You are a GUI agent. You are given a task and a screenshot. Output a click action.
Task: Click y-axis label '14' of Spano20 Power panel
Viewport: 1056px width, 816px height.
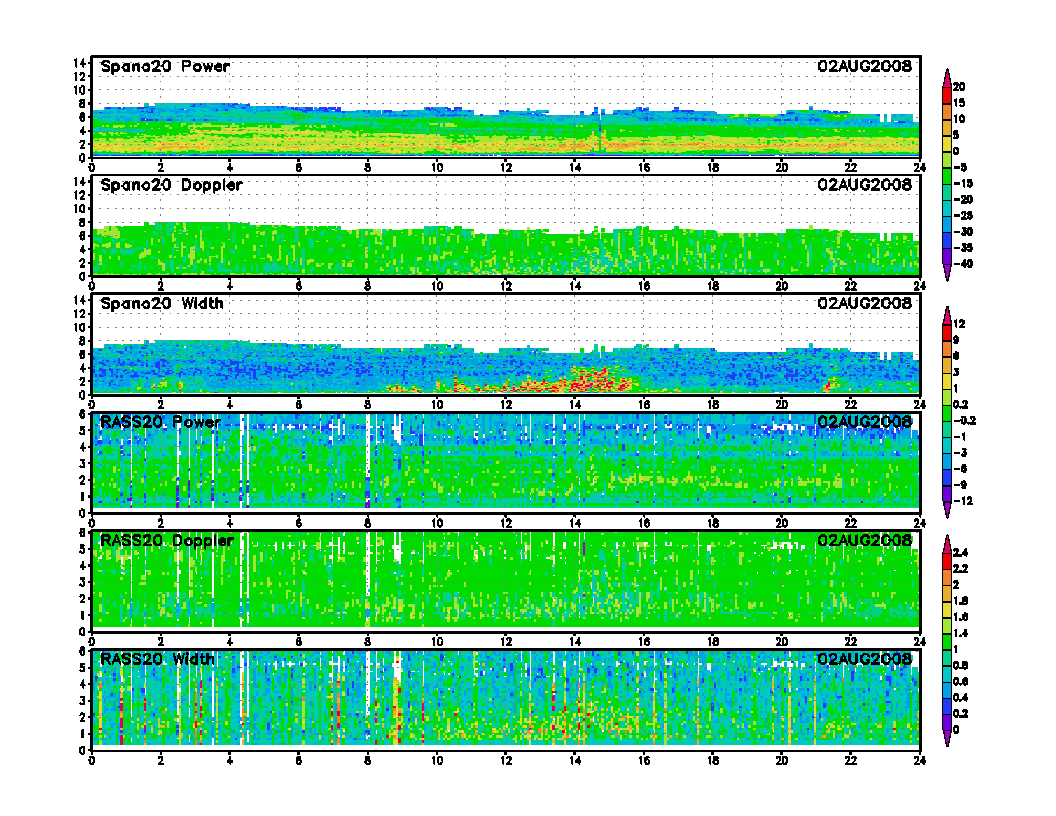click(80, 63)
